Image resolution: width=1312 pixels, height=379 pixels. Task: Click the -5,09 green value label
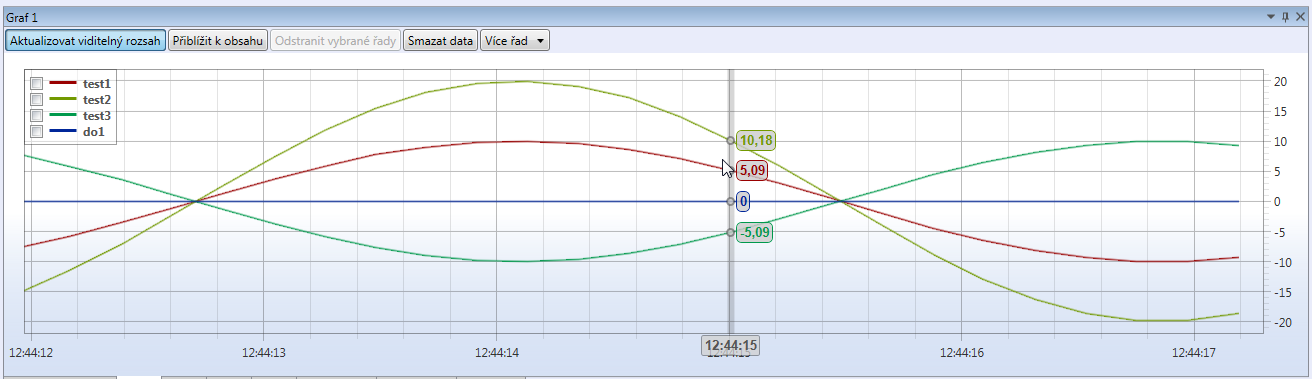point(755,233)
